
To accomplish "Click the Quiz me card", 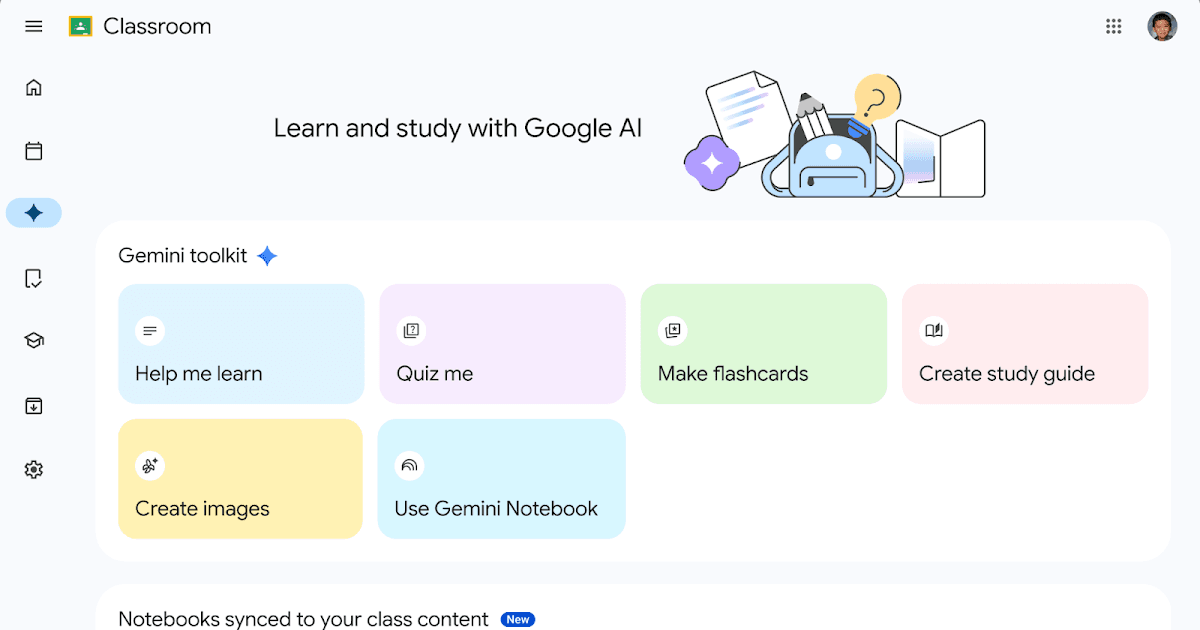I will point(502,344).
